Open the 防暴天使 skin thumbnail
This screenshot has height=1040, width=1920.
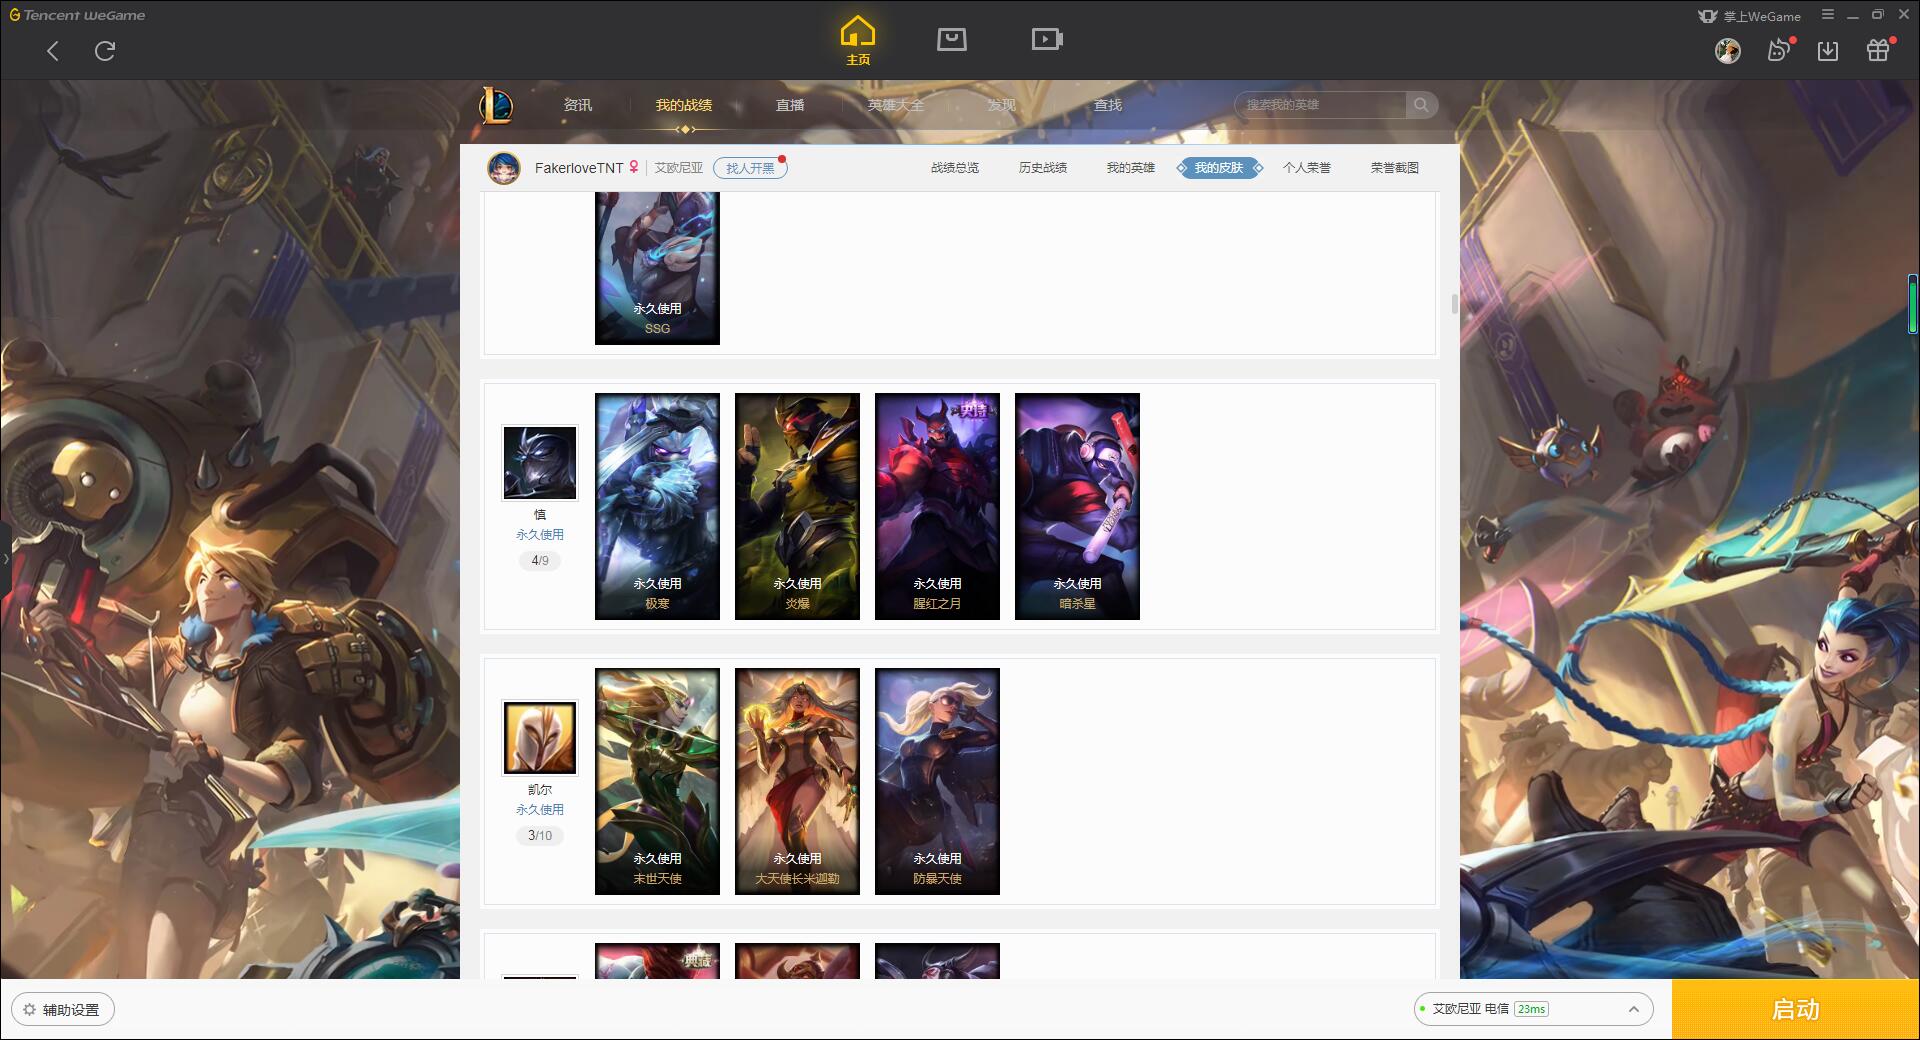937,781
